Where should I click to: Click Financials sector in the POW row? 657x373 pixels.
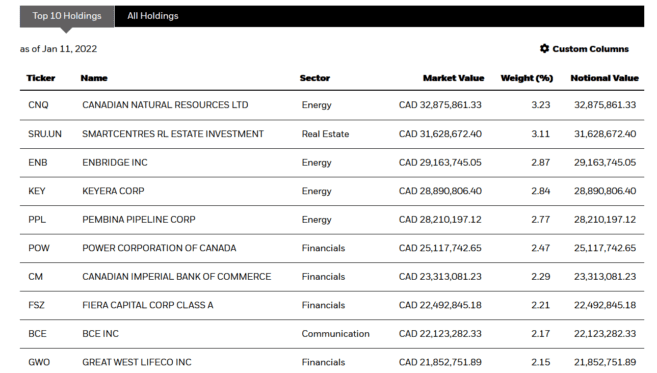(323, 248)
